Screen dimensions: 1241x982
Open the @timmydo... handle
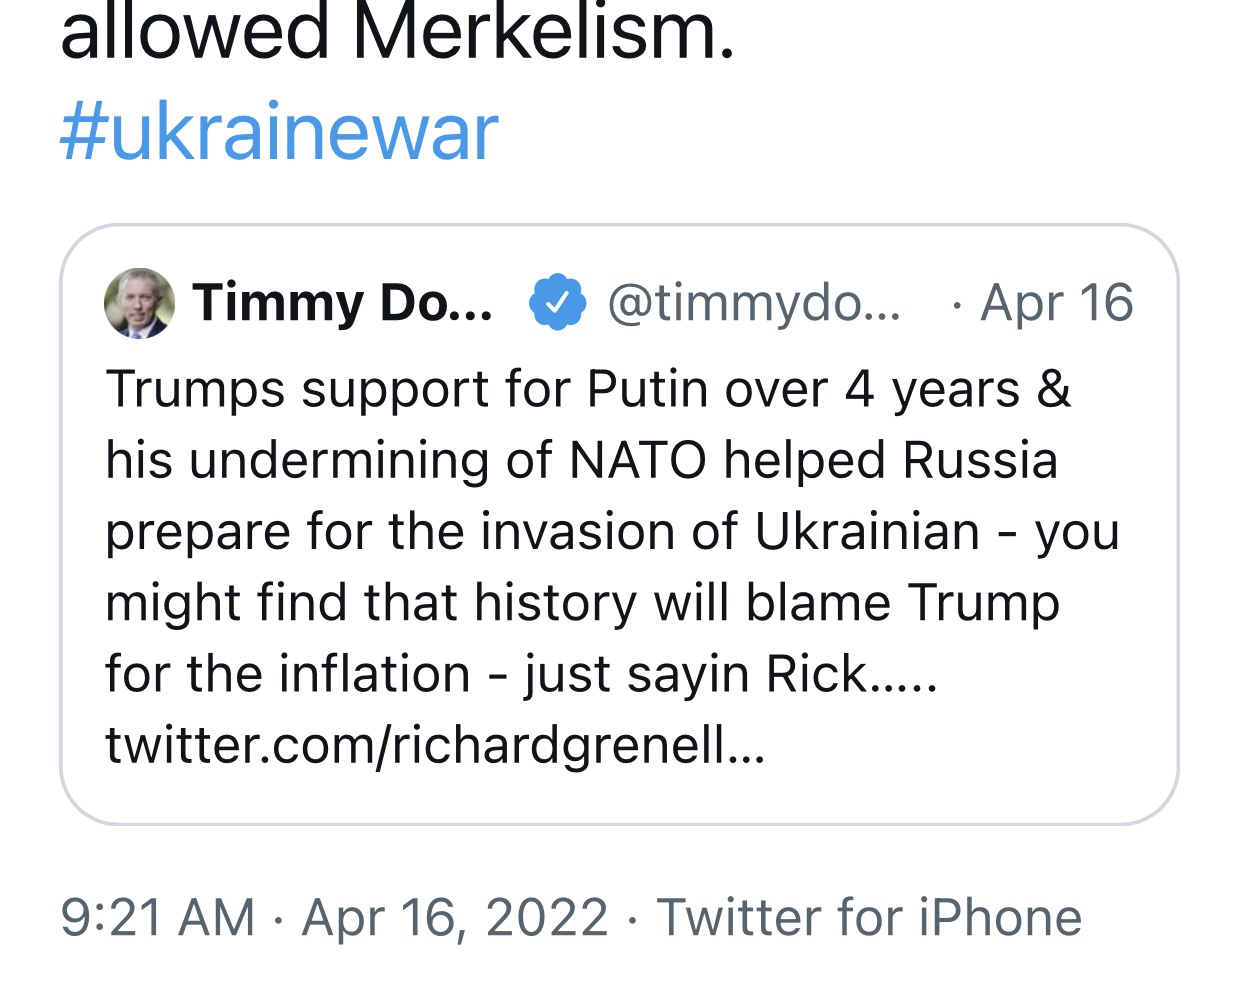pyautogui.click(x=754, y=303)
